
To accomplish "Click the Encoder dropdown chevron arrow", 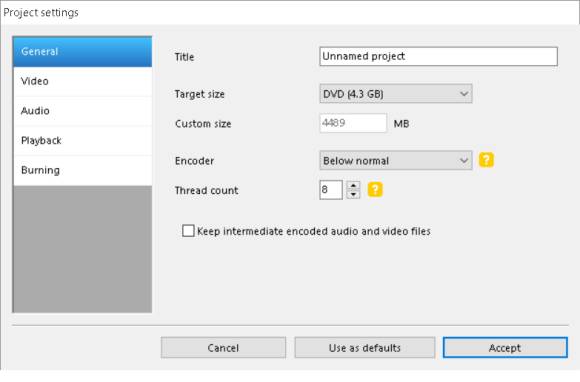I will tap(464, 160).
